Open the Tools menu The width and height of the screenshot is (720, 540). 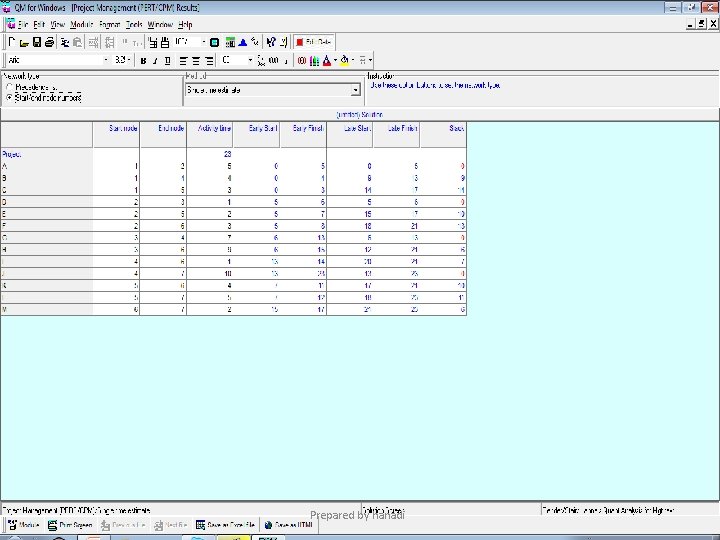tap(134, 24)
